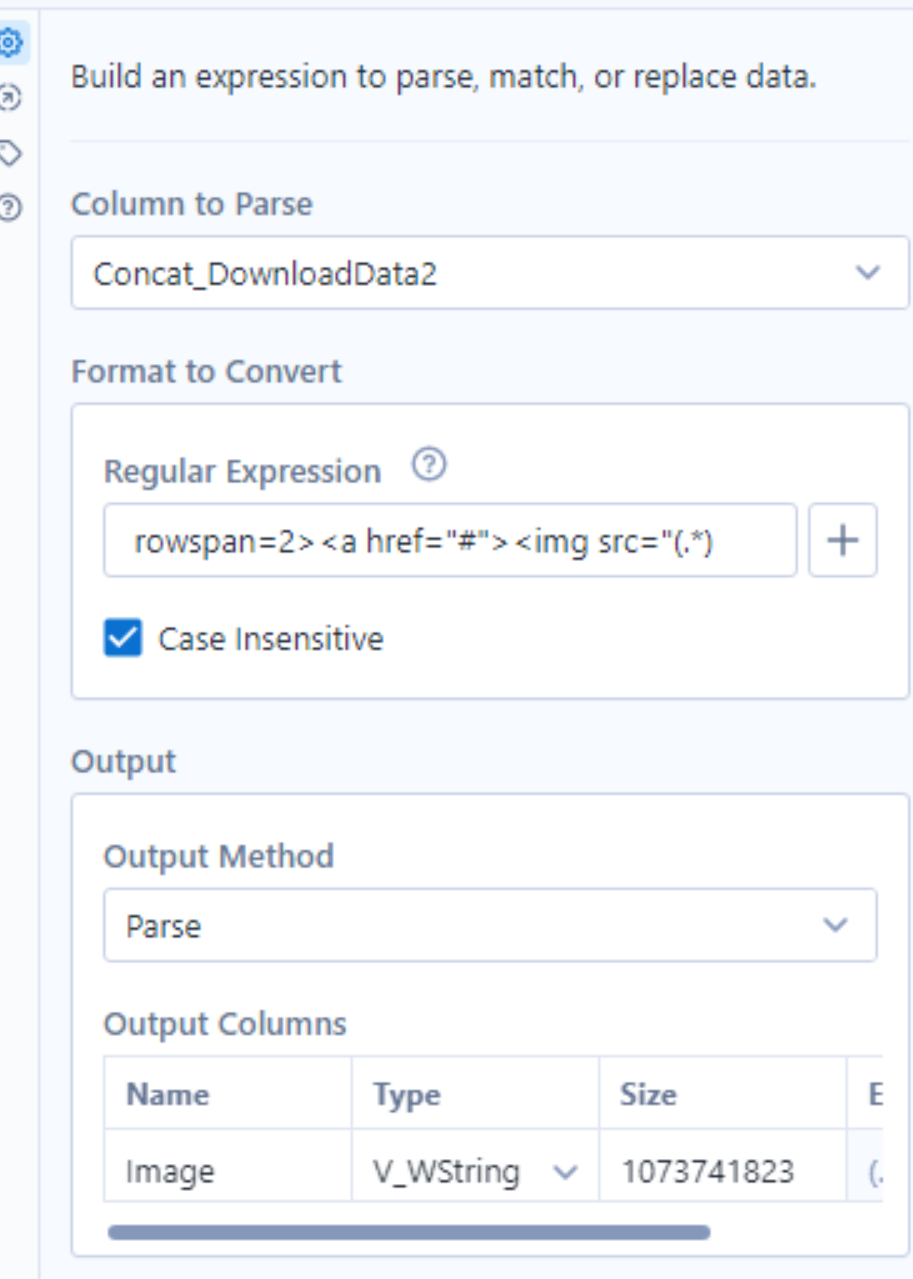913x1279 pixels.
Task: Click the Case Insensitive label text
Action: (x=270, y=639)
